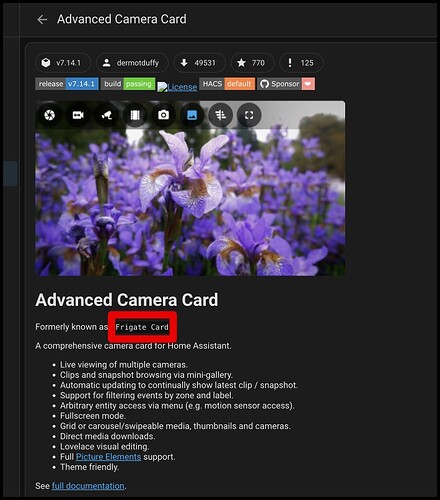This screenshot has width=440, height=500.
Task: Click the 770 stars chip
Action: pyautogui.click(x=252, y=63)
